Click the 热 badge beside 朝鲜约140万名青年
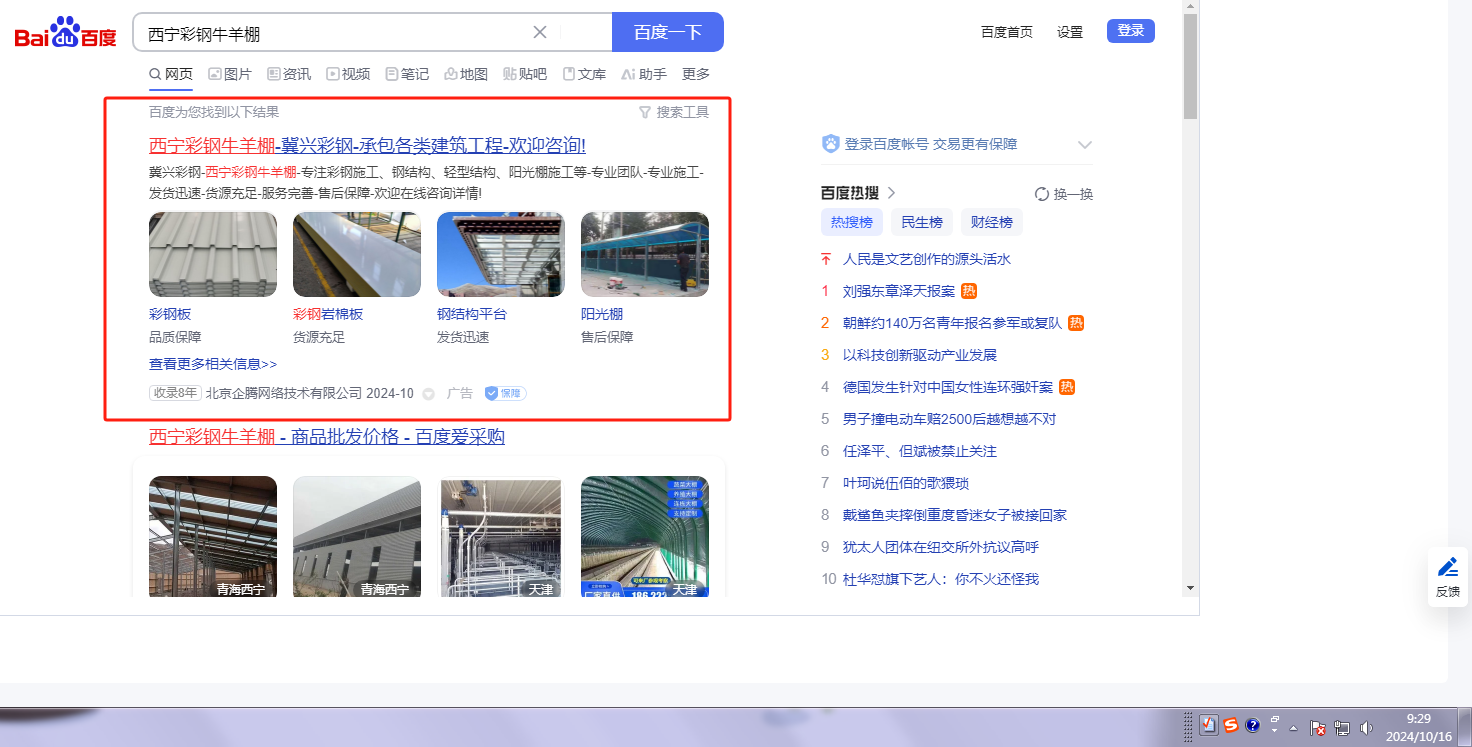 tap(1076, 323)
